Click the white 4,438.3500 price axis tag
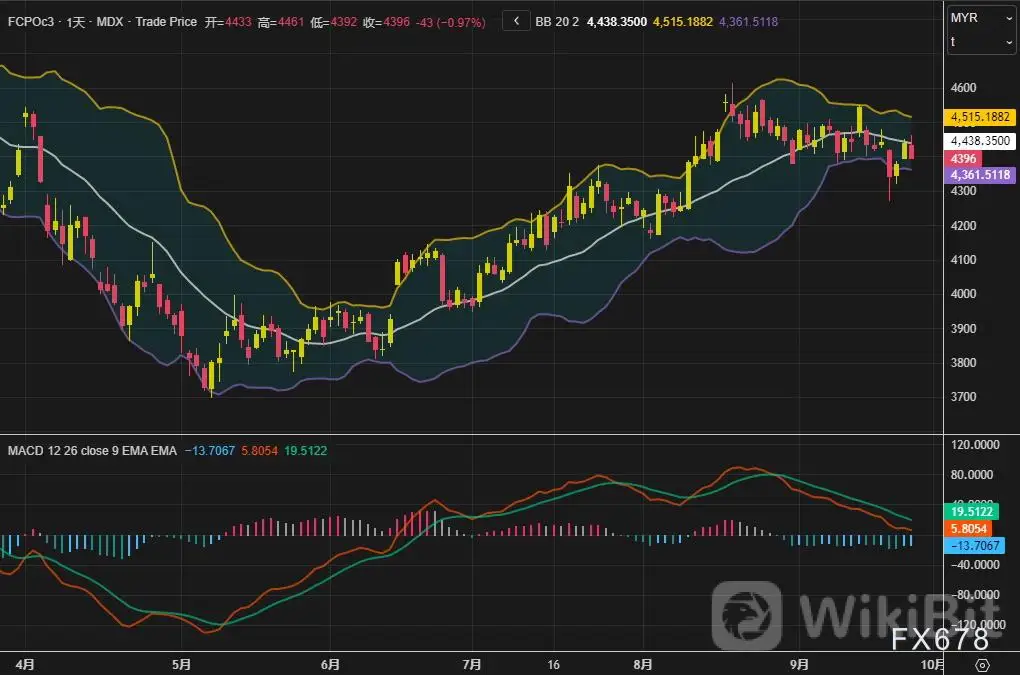 click(x=980, y=141)
